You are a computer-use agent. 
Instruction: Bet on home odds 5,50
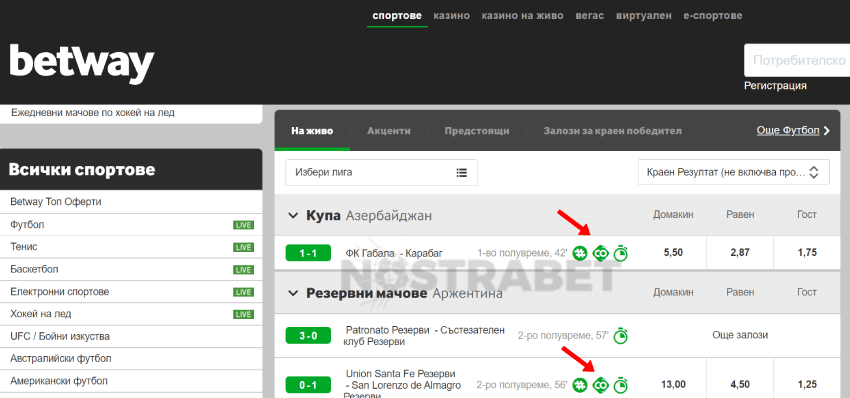pos(673,253)
